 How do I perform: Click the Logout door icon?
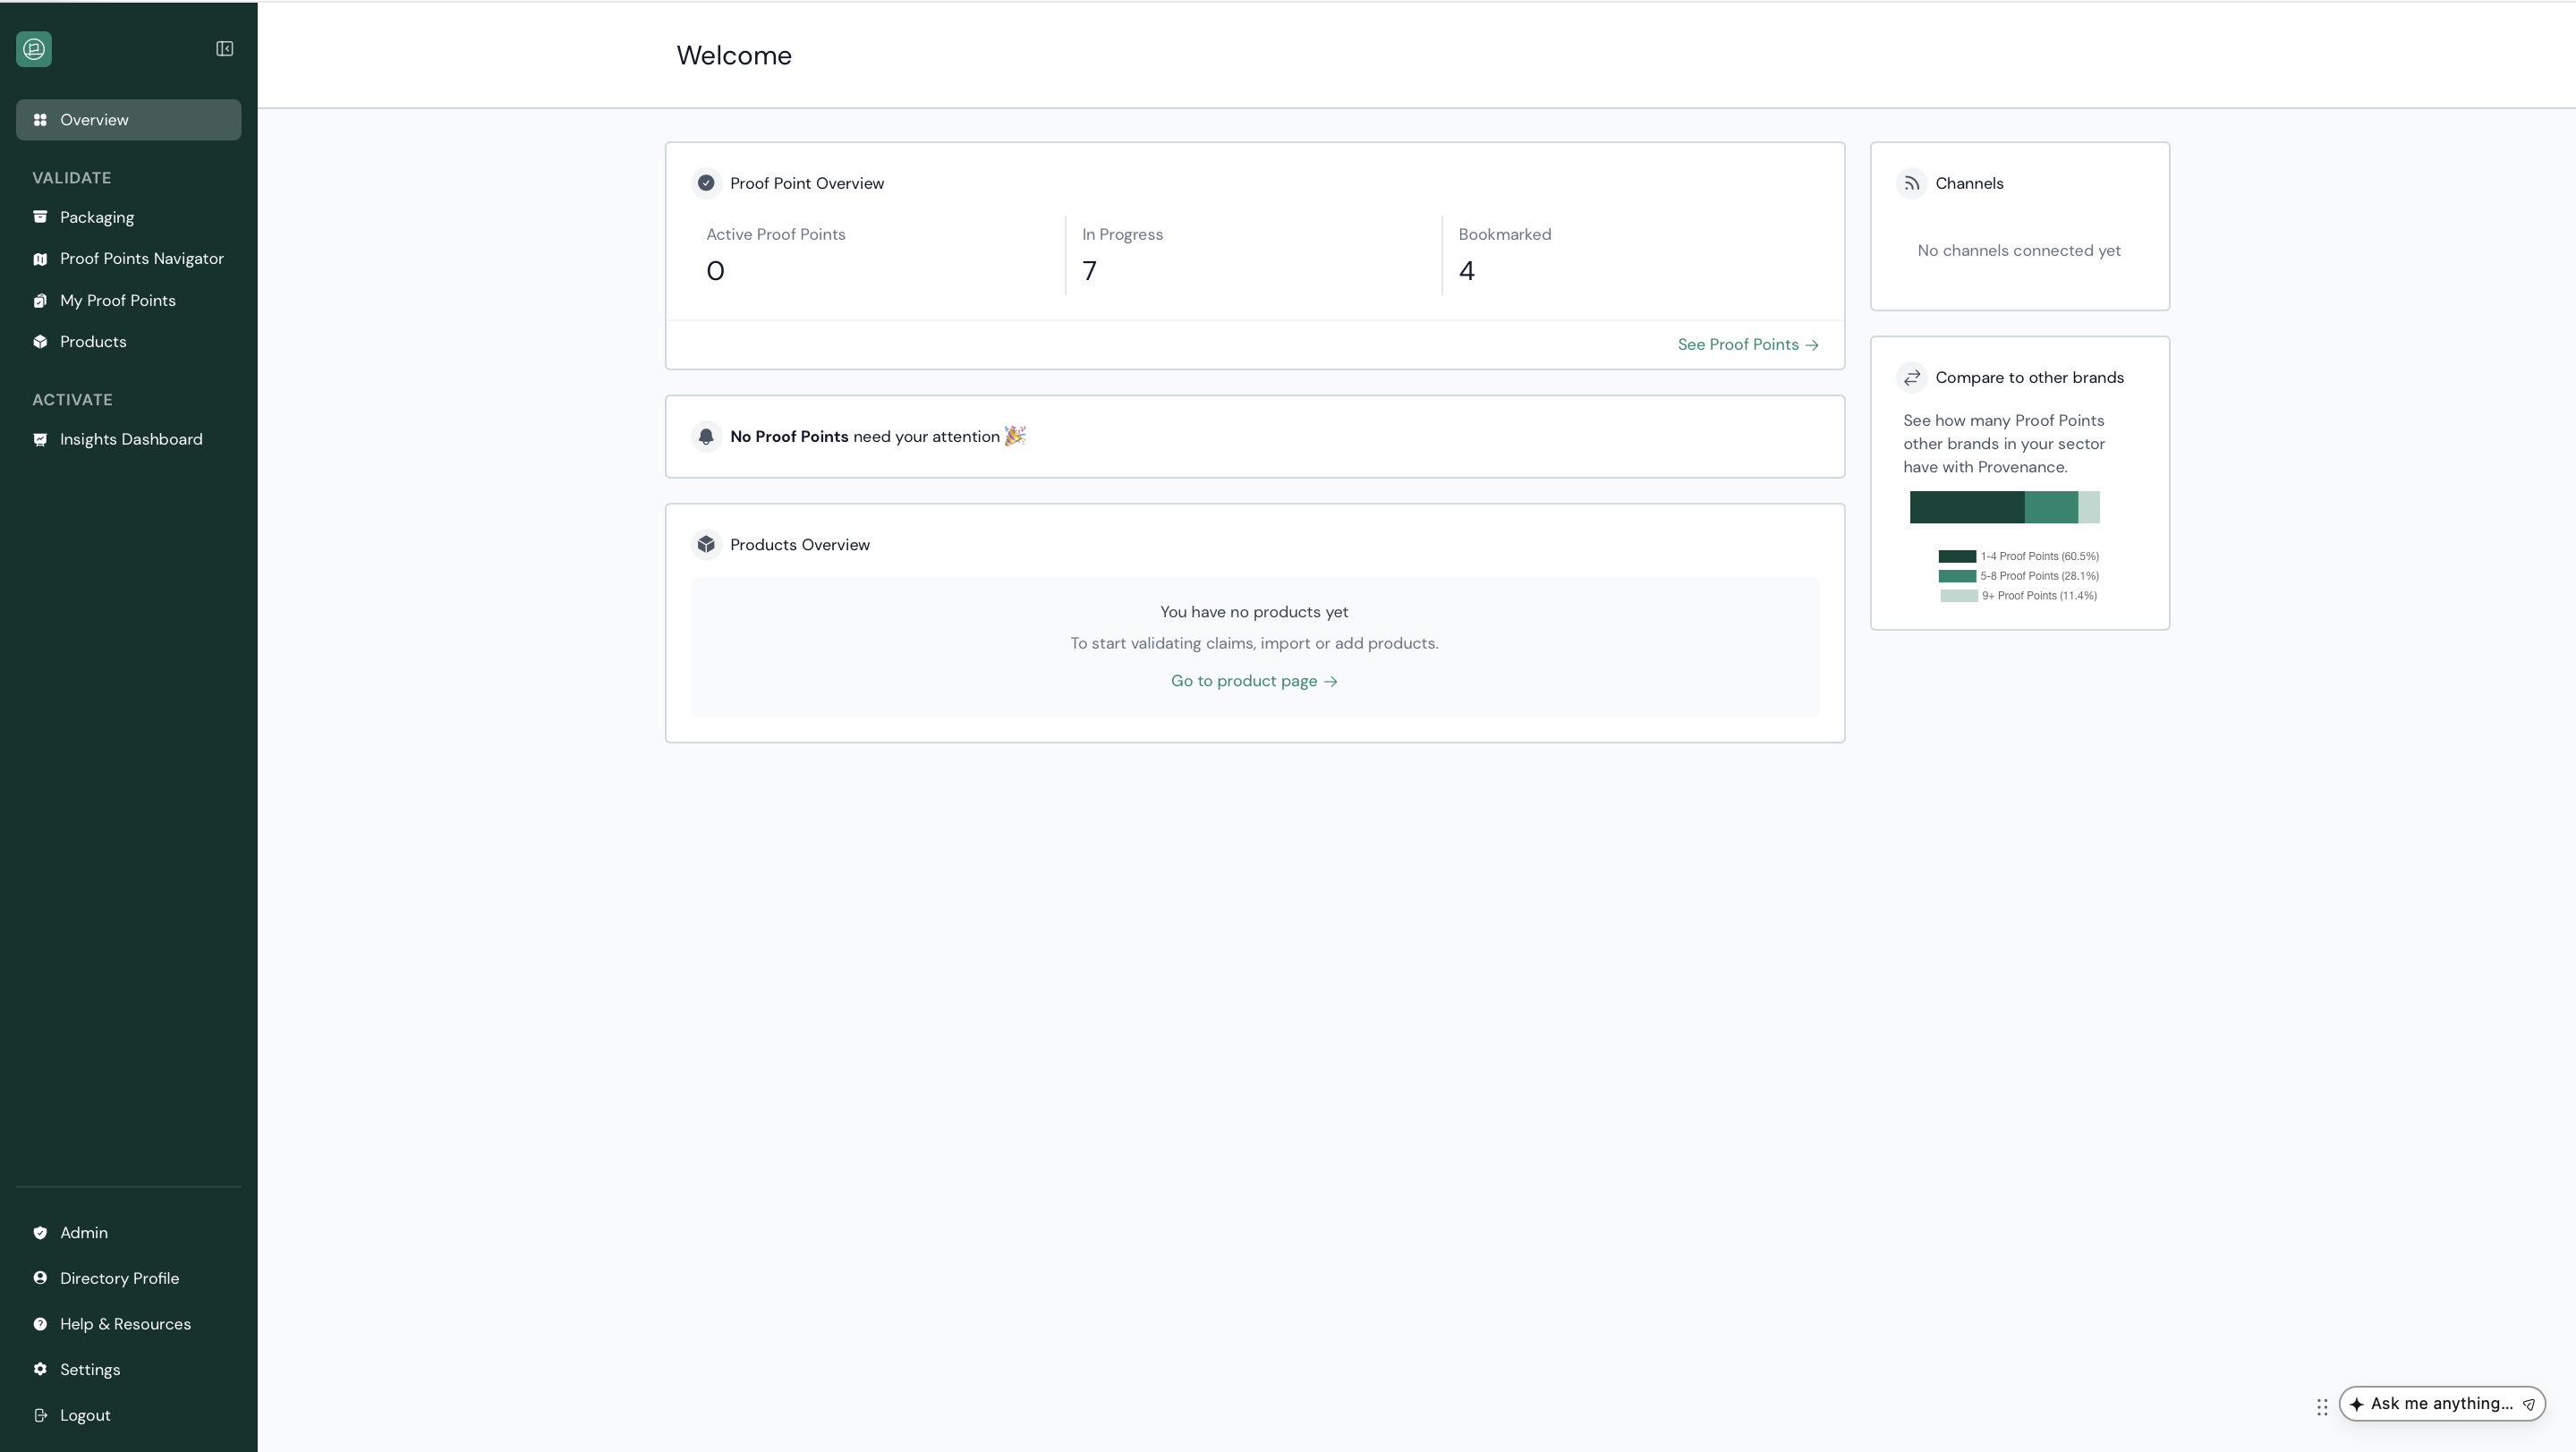40,1415
